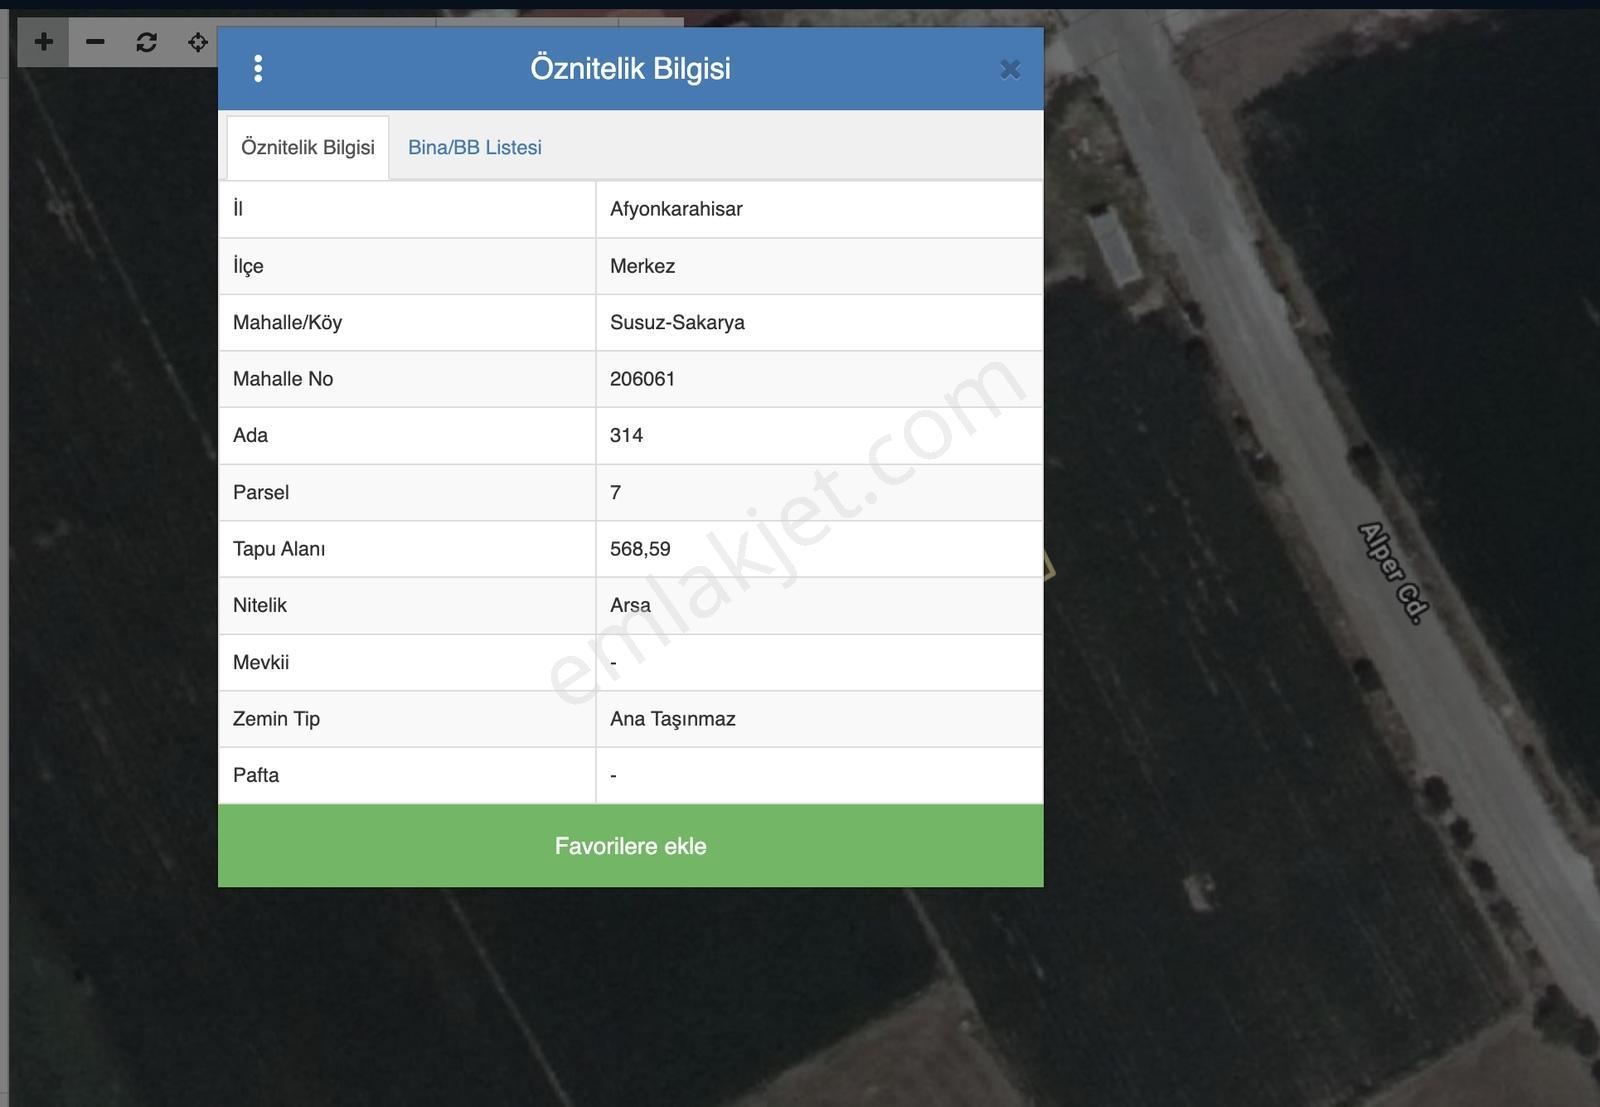Zoom in with the plus icon
This screenshot has height=1107, width=1600.
(43, 42)
